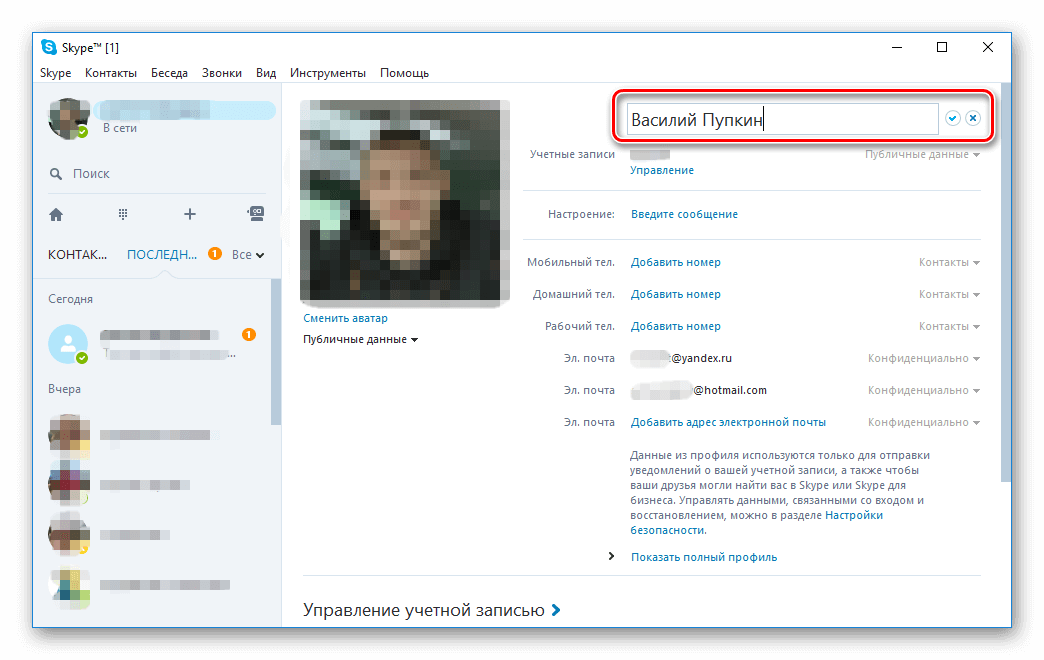This screenshot has width=1044, height=660.
Task: Click Добавить адрес электронной почты link
Action: click(728, 422)
